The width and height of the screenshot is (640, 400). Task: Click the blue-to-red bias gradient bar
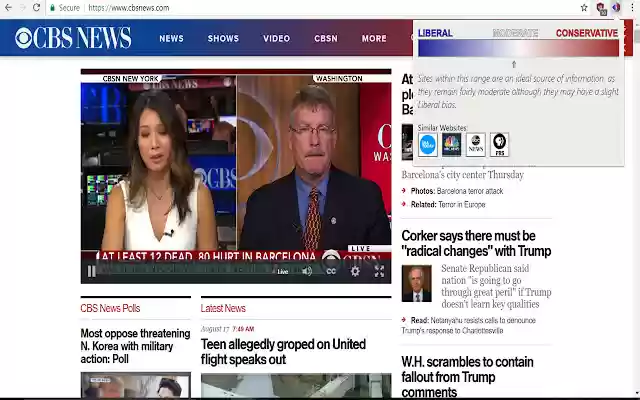pos(518,48)
